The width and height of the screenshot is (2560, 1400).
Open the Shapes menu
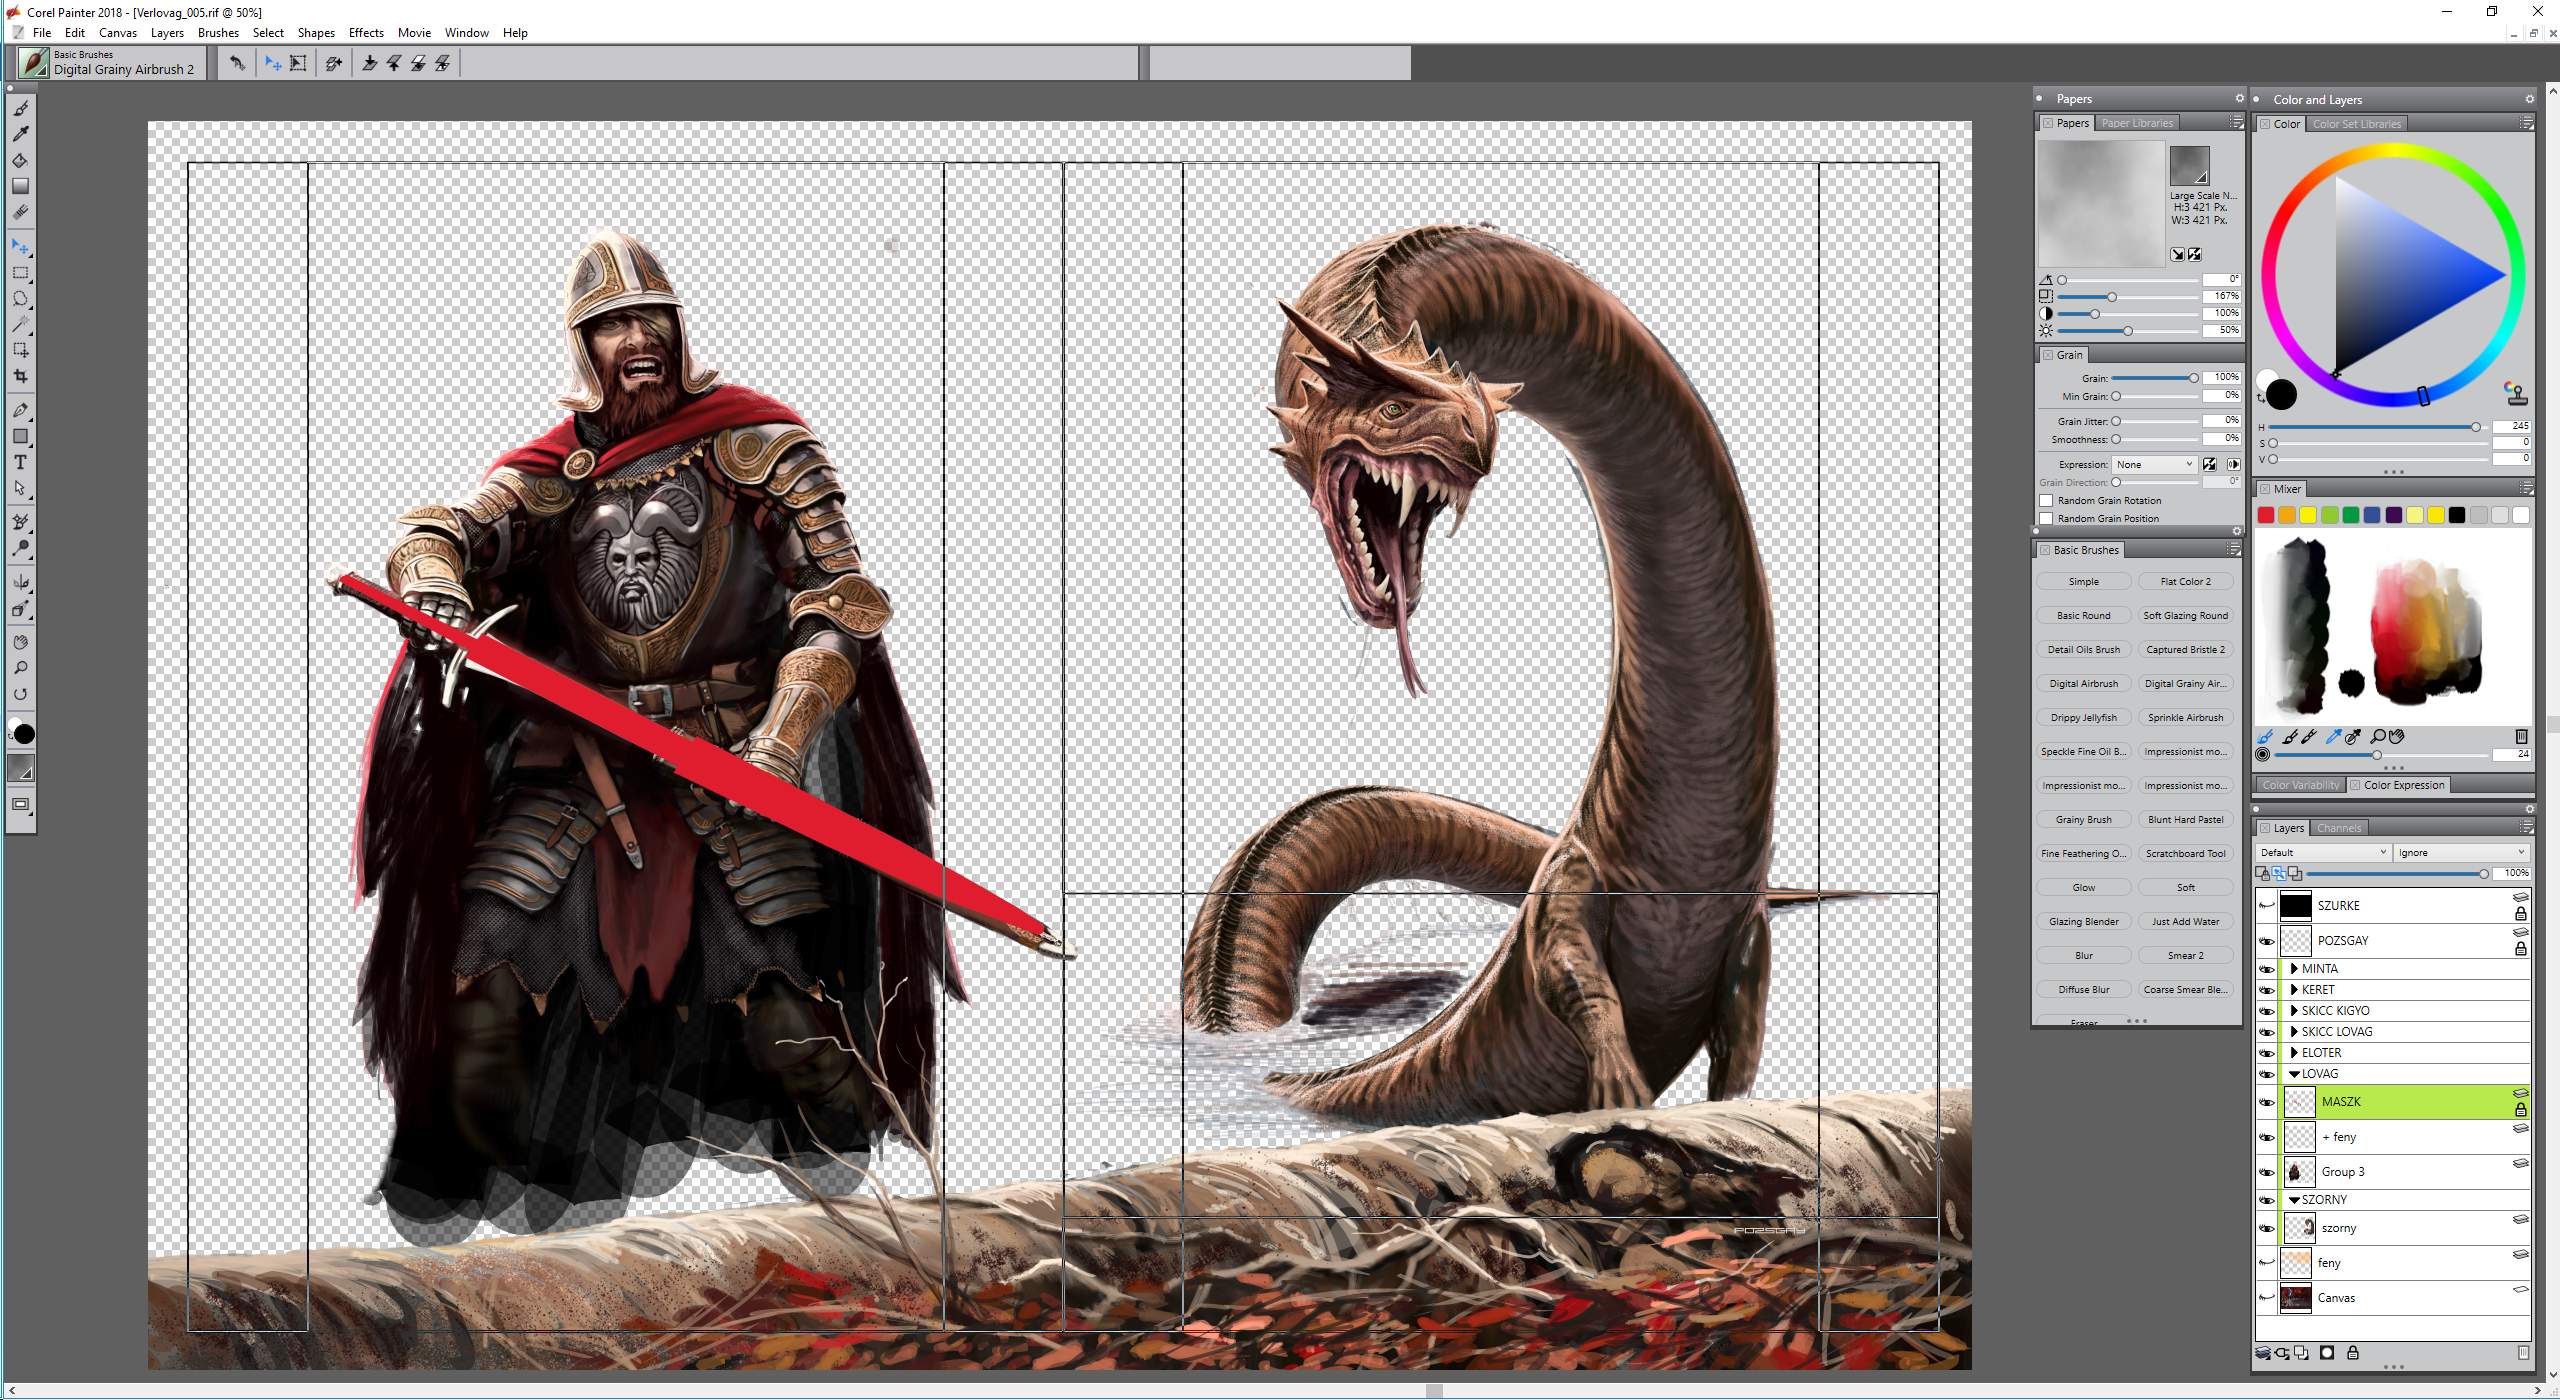tap(316, 33)
